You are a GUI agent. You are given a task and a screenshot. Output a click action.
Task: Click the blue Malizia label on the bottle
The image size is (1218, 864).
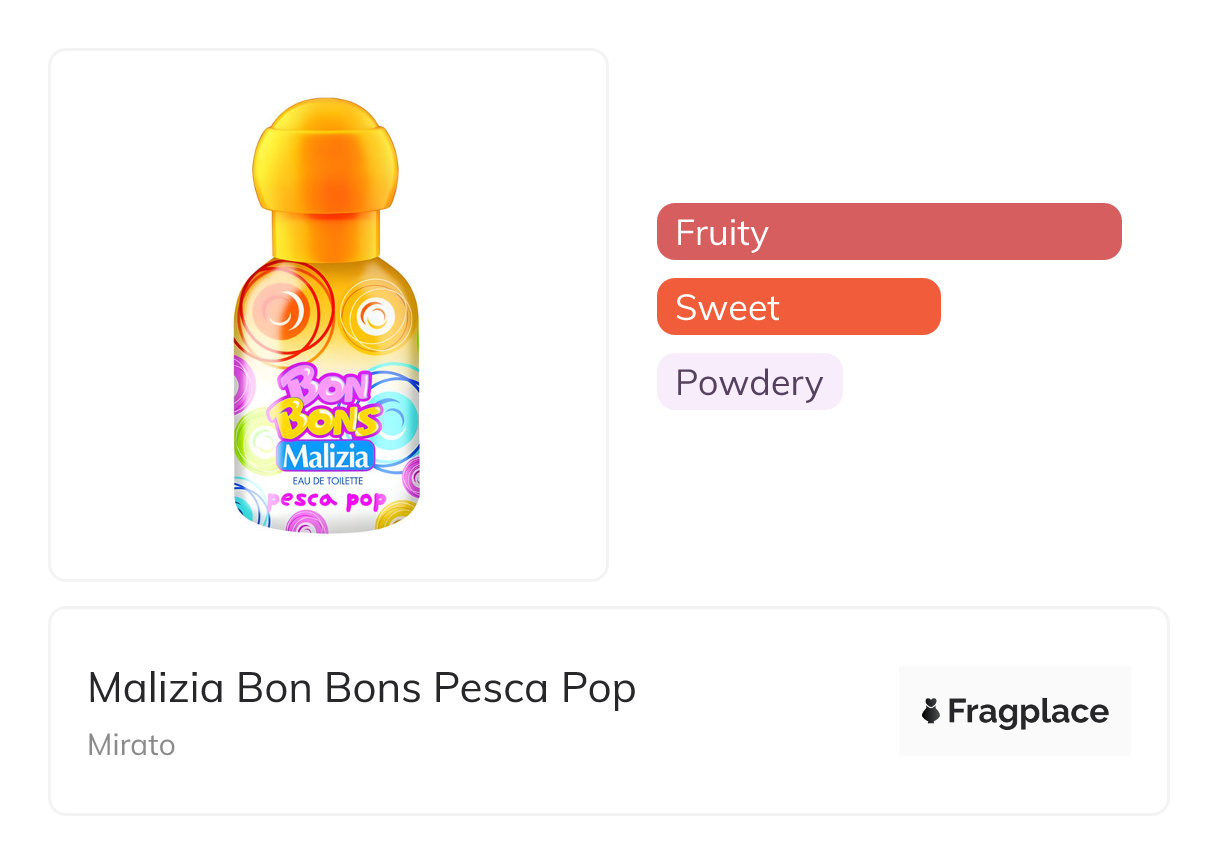pyautogui.click(x=326, y=456)
